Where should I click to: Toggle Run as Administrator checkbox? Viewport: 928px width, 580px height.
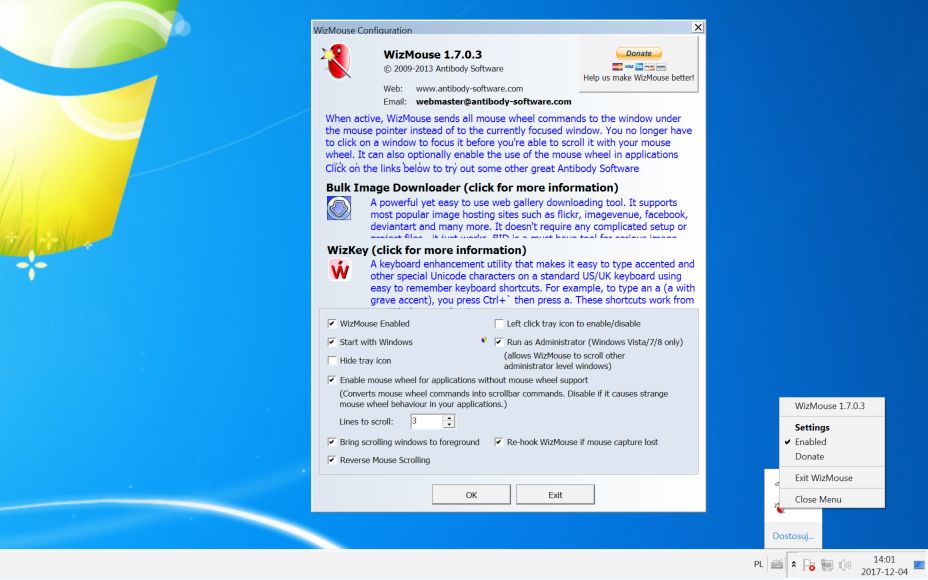(499, 342)
